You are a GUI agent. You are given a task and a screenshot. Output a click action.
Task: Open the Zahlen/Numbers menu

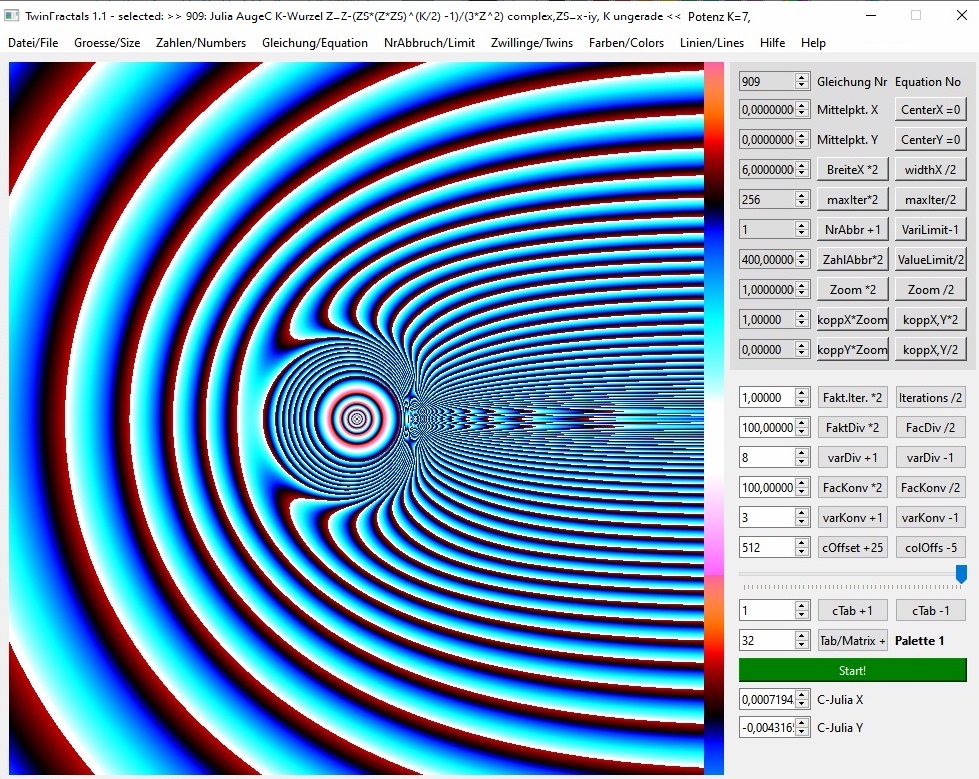pyautogui.click(x=201, y=42)
